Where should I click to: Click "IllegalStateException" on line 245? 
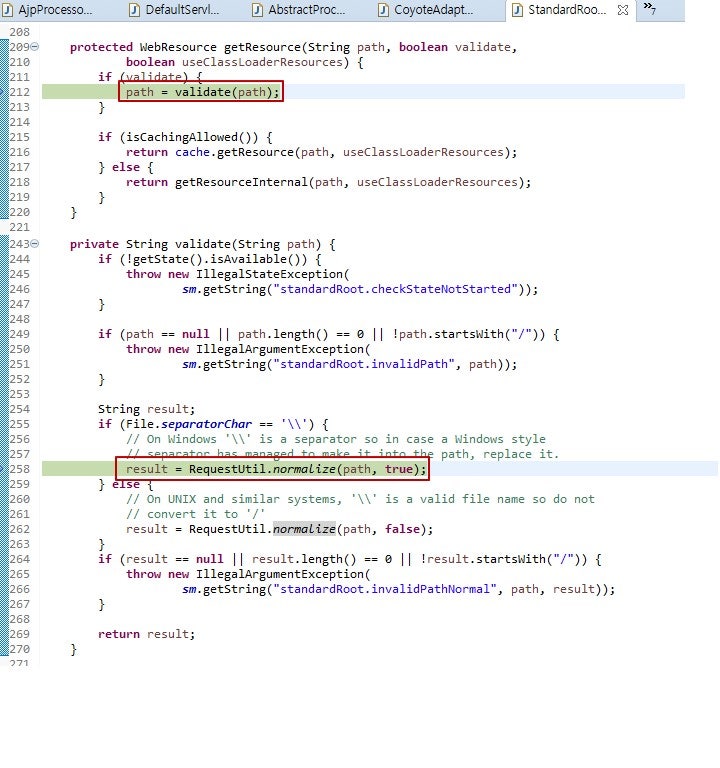pyautogui.click(x=269, y=274)
